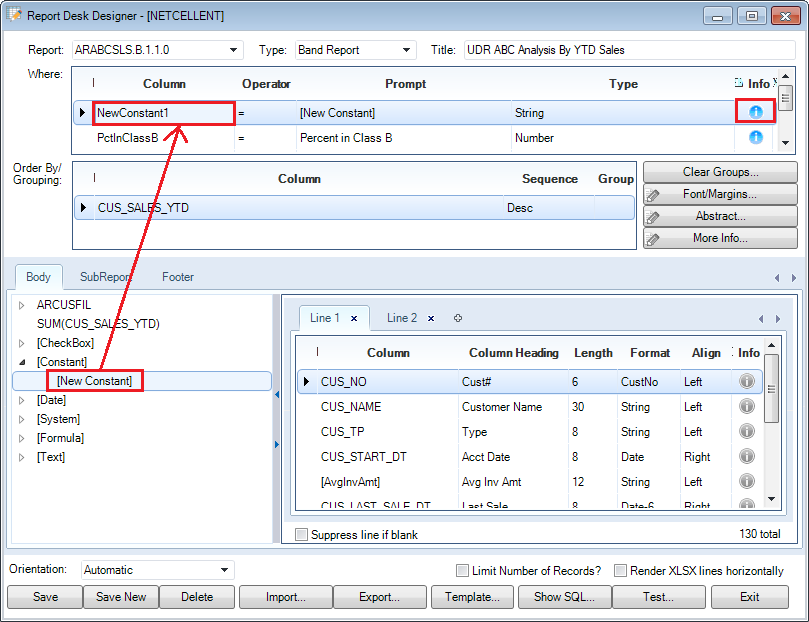The image size is (809, 622).
Task: Click down arrow of Where grid scrollbar
Action: click(x=785, y=143)
